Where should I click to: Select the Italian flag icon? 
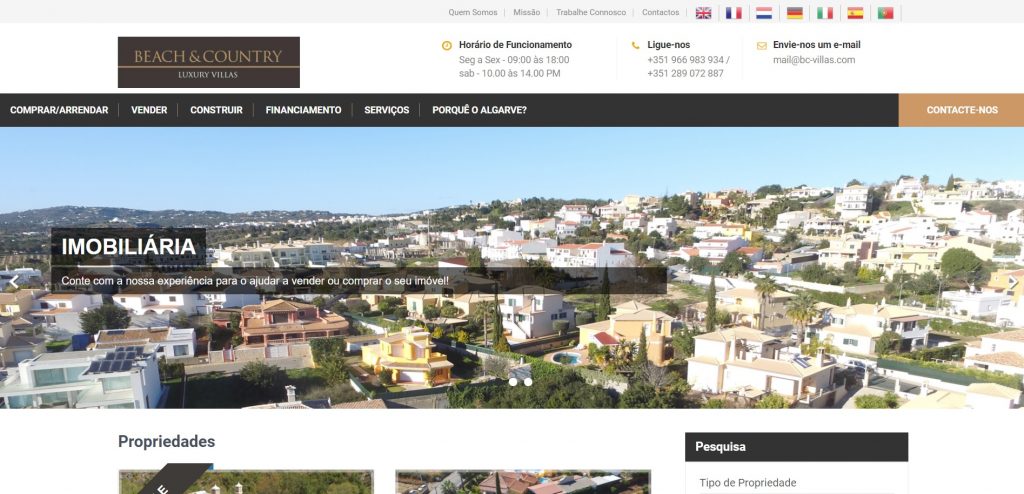click(825, 12)
